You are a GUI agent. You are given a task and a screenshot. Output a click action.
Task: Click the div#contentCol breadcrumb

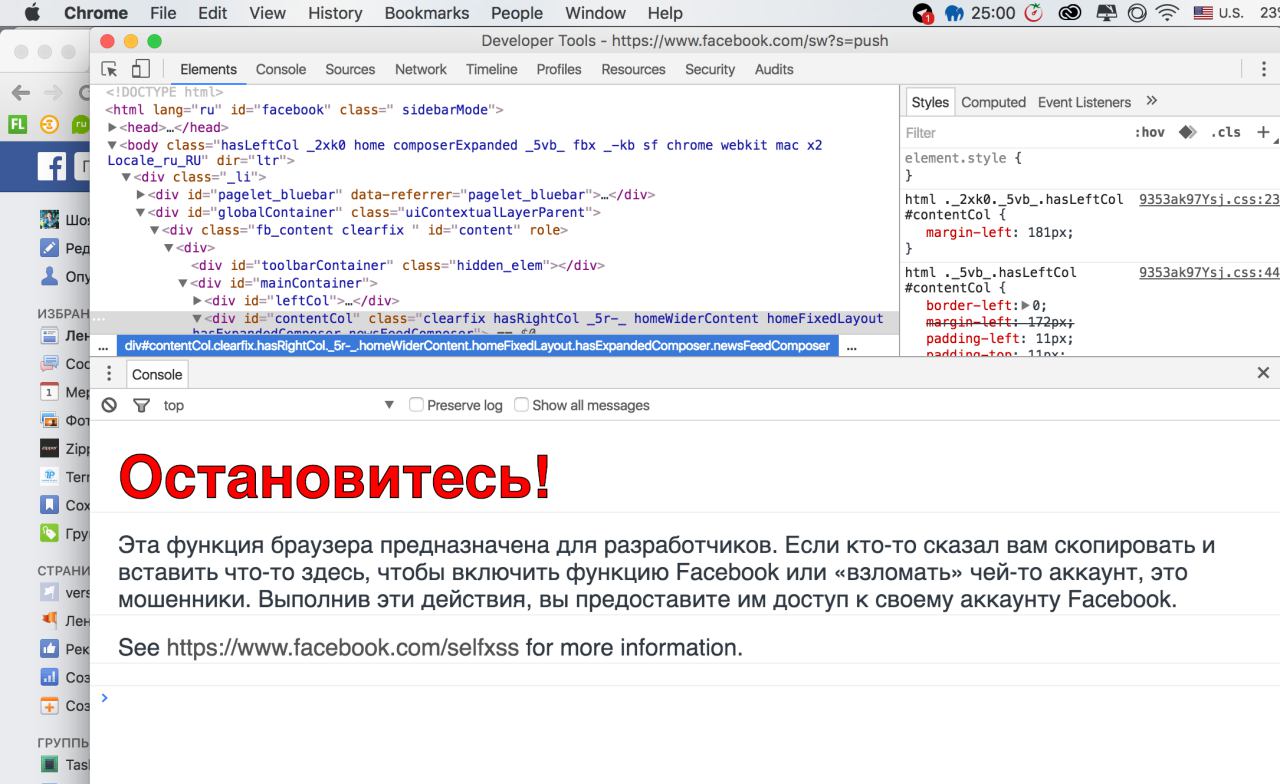click(477, 346)
